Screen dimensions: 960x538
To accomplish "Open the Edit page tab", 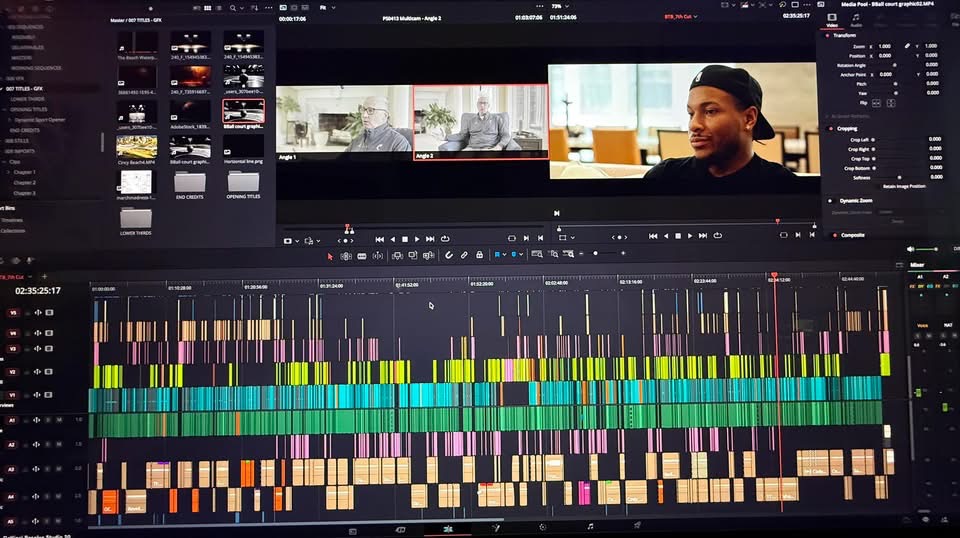I will click(x=448, y=528).
